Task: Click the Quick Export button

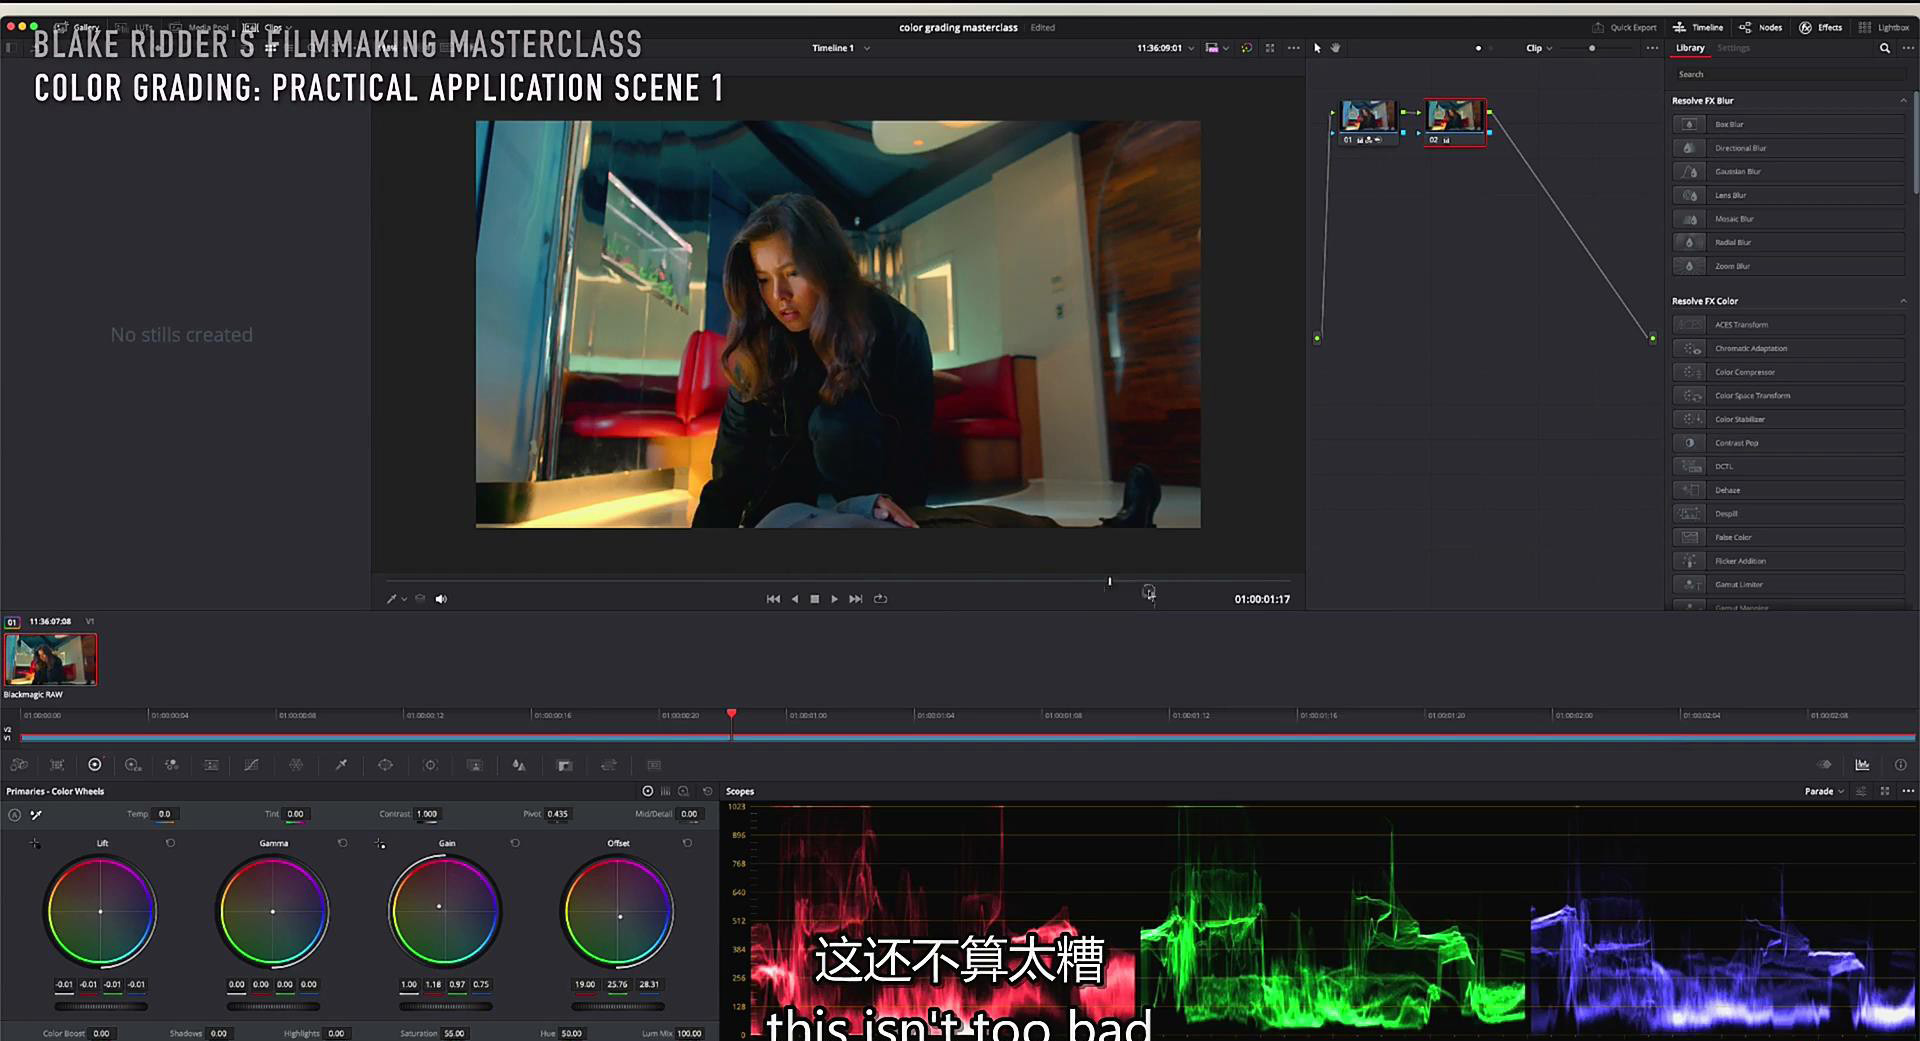Action: 1624,27
